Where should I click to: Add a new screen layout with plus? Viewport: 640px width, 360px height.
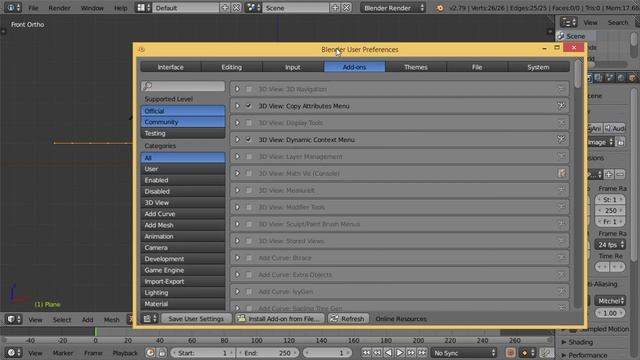[224, 8]
